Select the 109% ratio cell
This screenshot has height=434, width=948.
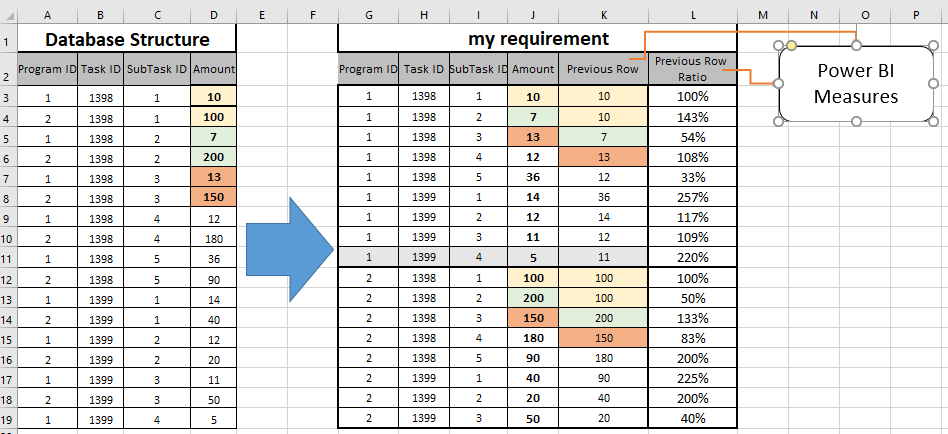tap(693, 238)
